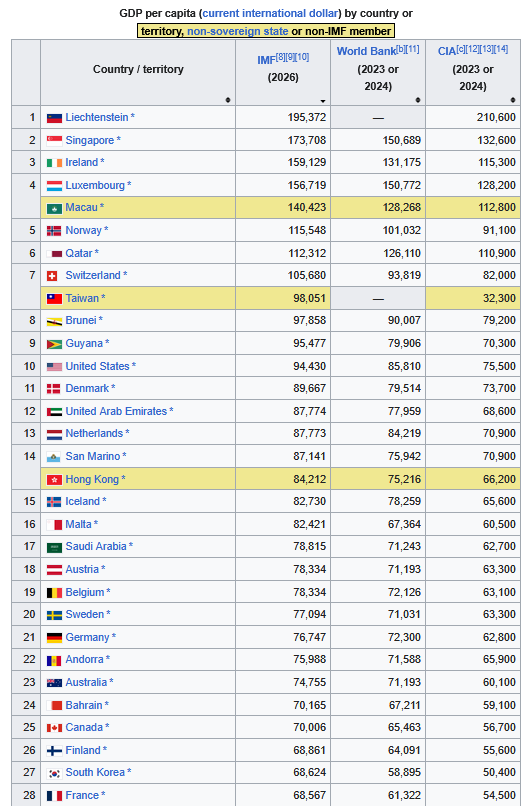Click the Sweden flag icon
The height and width of the screenshot is (806, 523).
point(54,615)
